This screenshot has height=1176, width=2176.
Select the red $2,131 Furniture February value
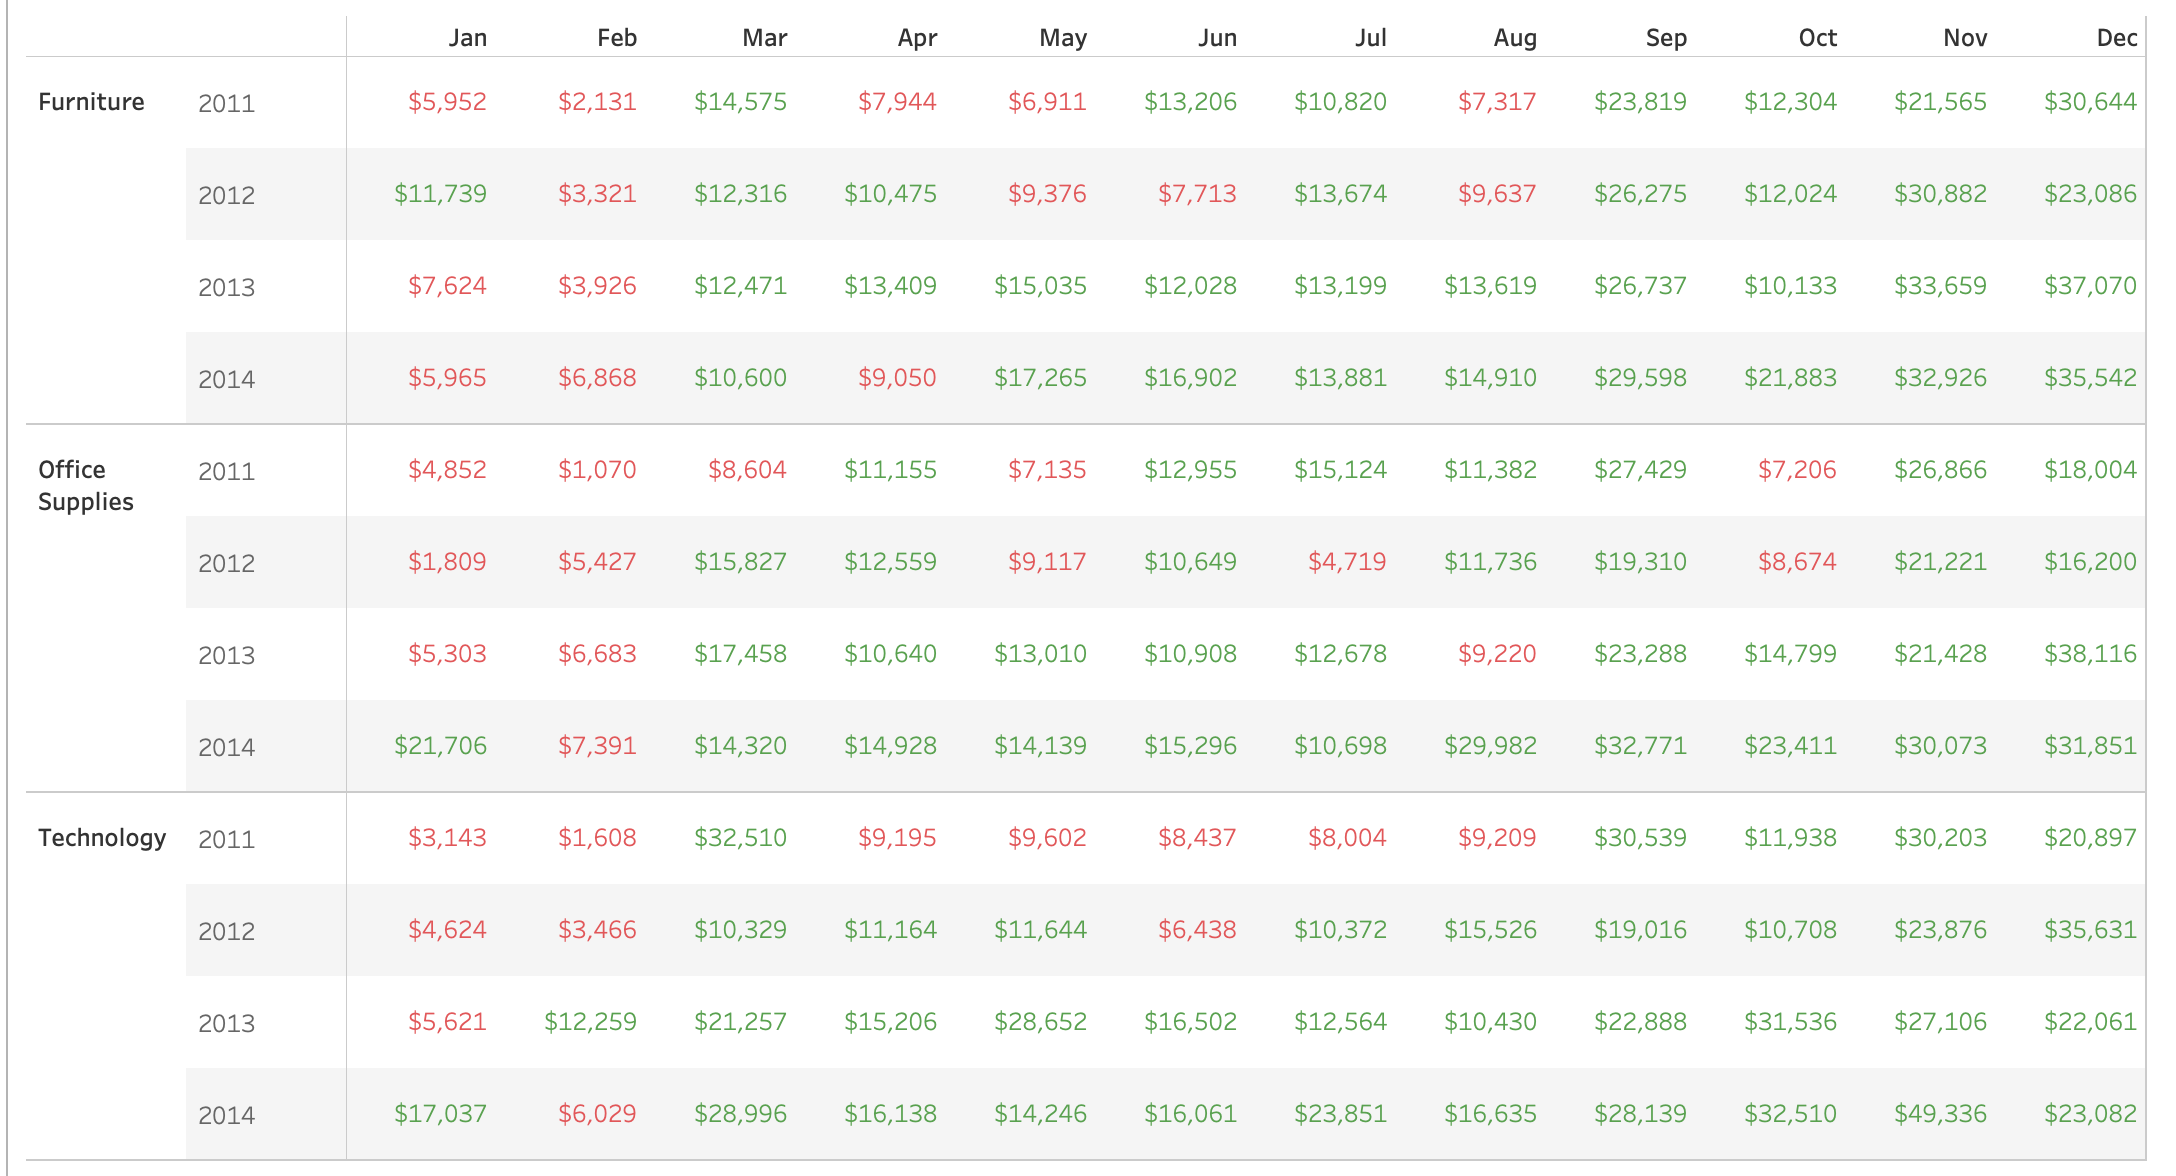(x=597, y=102)
